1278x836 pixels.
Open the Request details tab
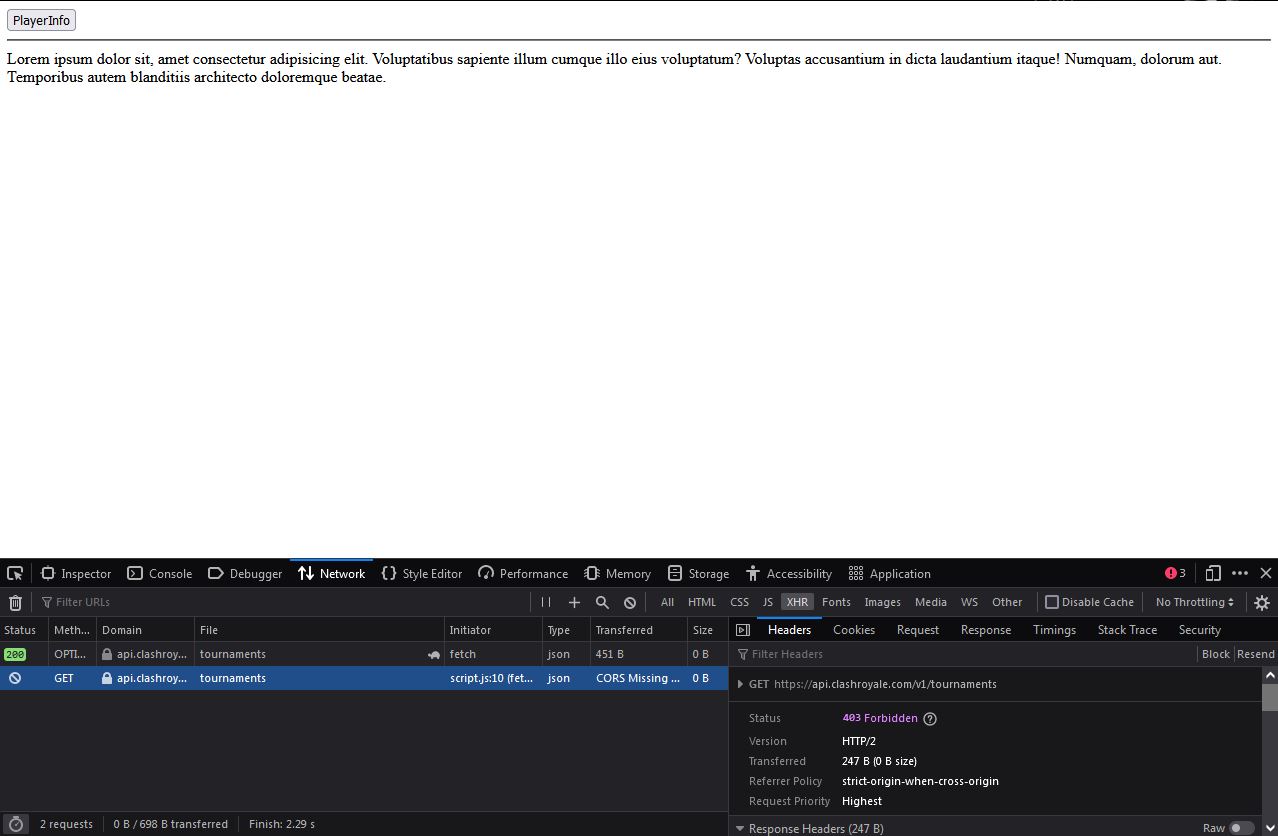pos(918,630)
